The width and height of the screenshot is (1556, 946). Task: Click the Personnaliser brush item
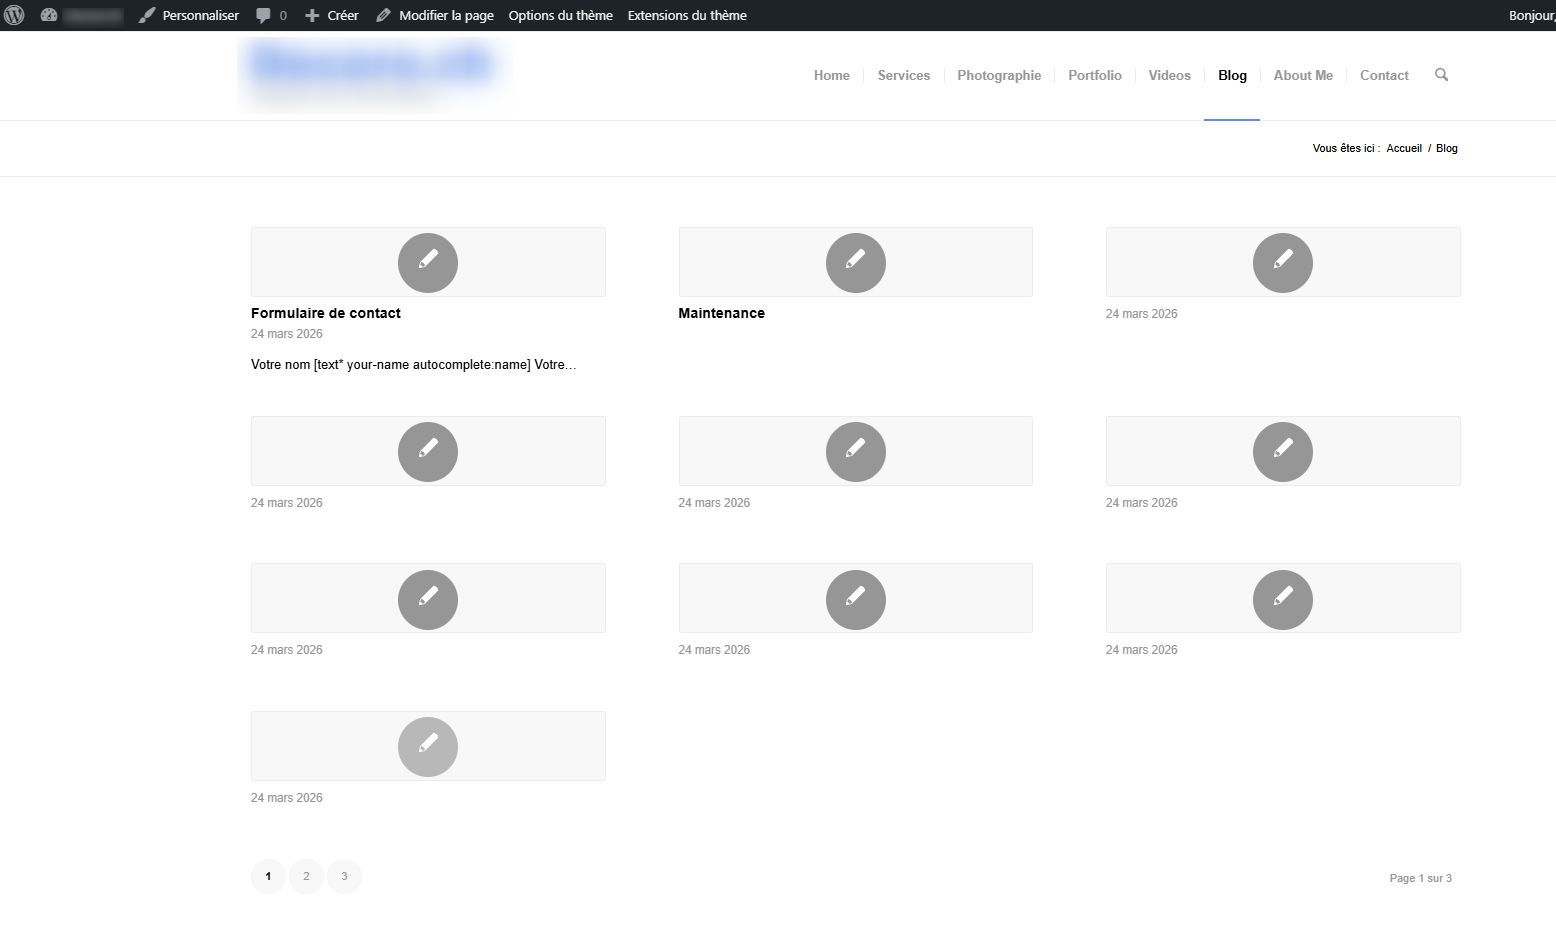click(x=189, y=15)
